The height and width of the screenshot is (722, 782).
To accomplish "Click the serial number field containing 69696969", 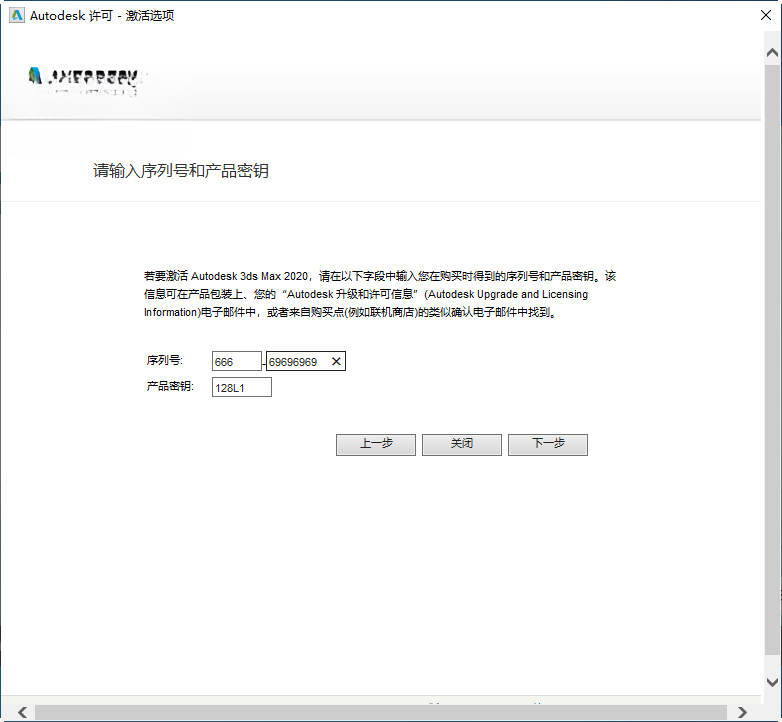I will 306,361.
